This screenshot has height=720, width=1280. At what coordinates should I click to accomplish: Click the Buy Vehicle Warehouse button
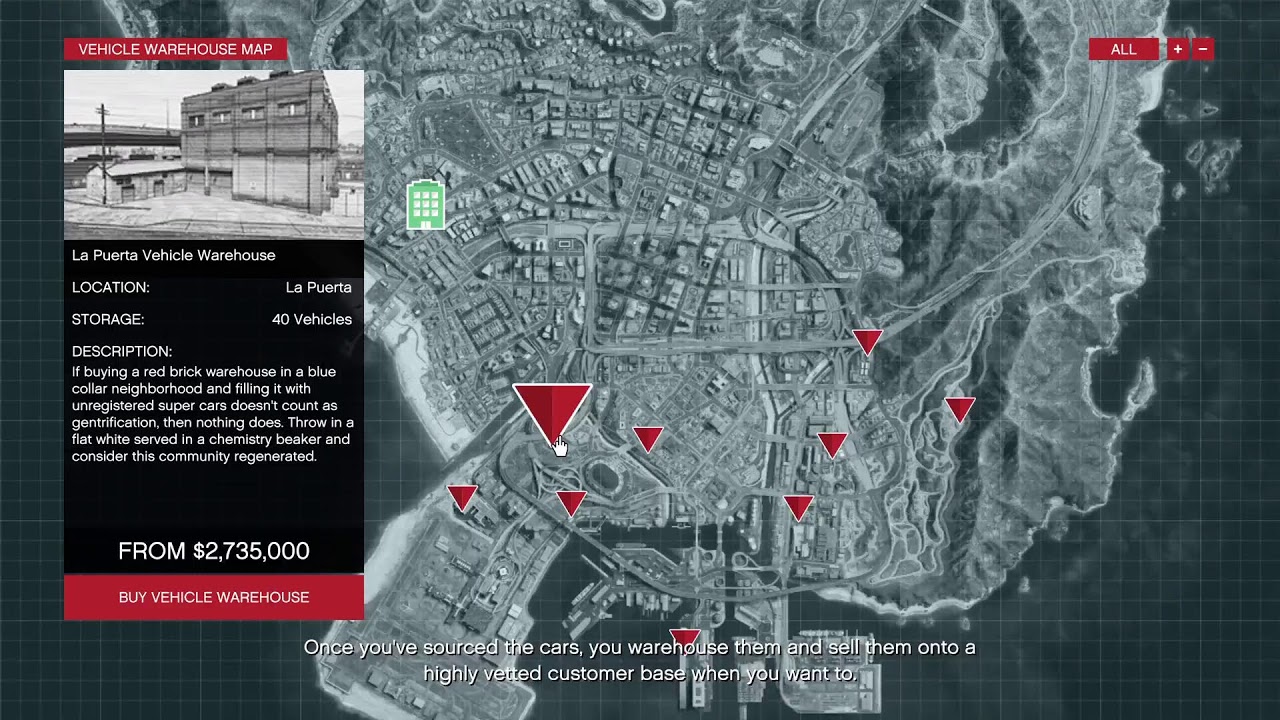(x=214, y=597)
